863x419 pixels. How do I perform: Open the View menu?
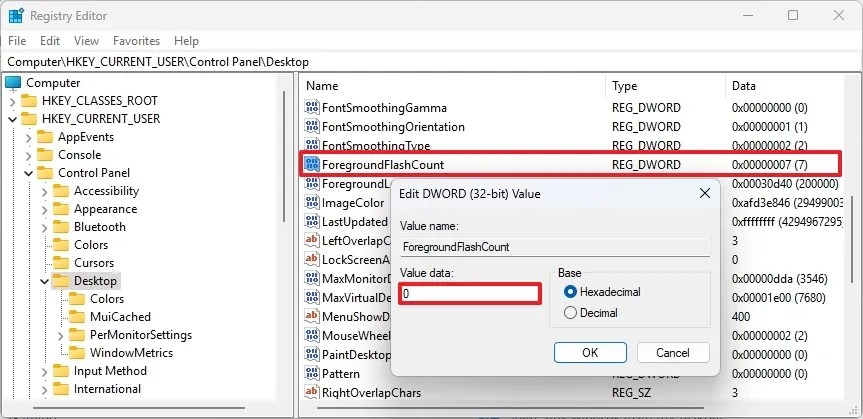coord(86,41)
